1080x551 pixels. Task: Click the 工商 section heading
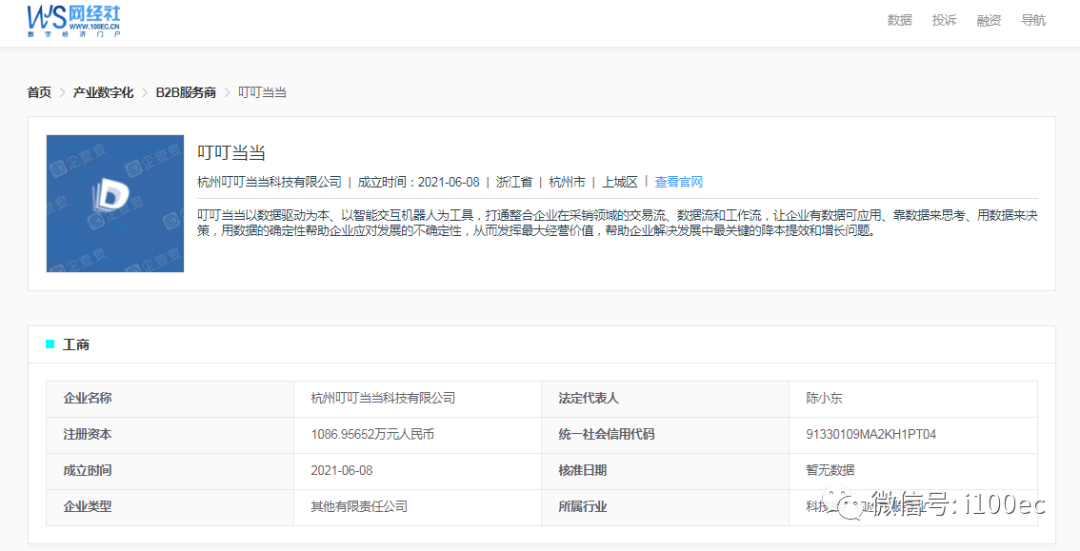point(76,344)
